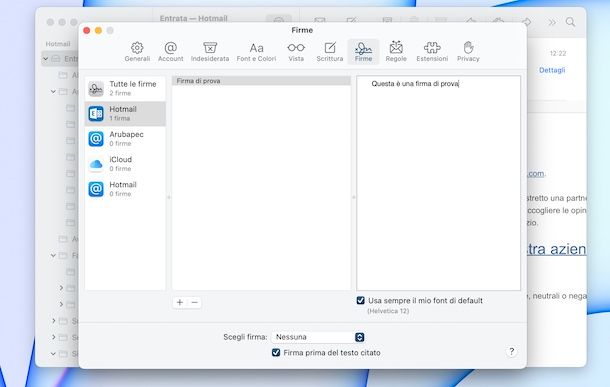Select the iCloud account

coord(125,164)
